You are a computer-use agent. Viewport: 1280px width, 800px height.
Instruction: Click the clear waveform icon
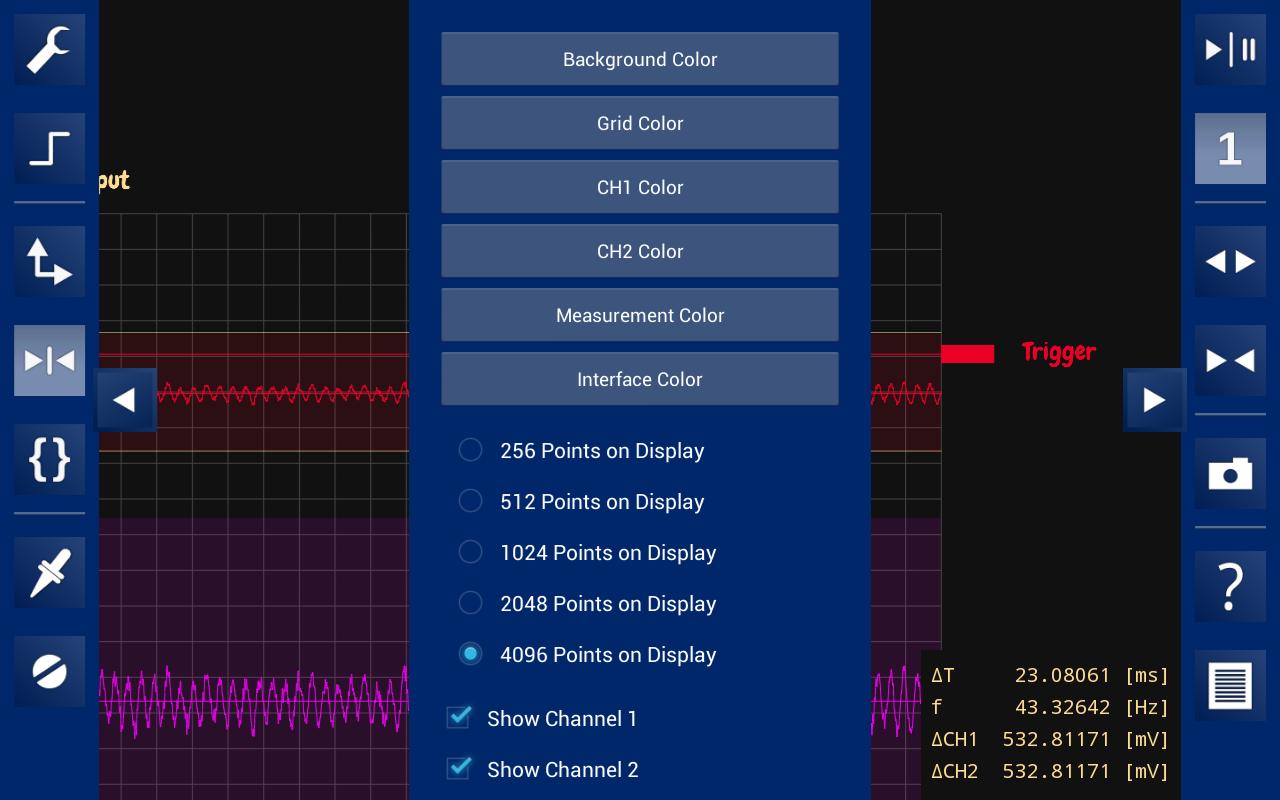click(x=49, y=671)
